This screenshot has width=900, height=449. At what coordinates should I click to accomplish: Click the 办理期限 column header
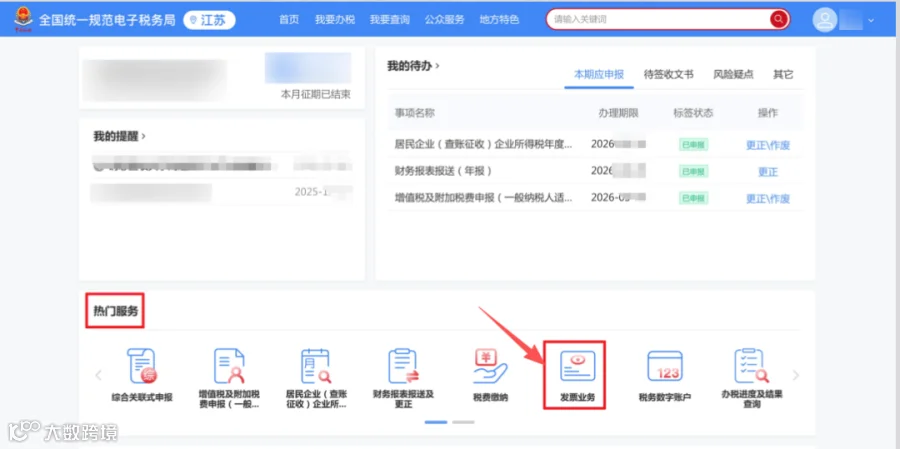pyautogui.click(x=618, y=113)
